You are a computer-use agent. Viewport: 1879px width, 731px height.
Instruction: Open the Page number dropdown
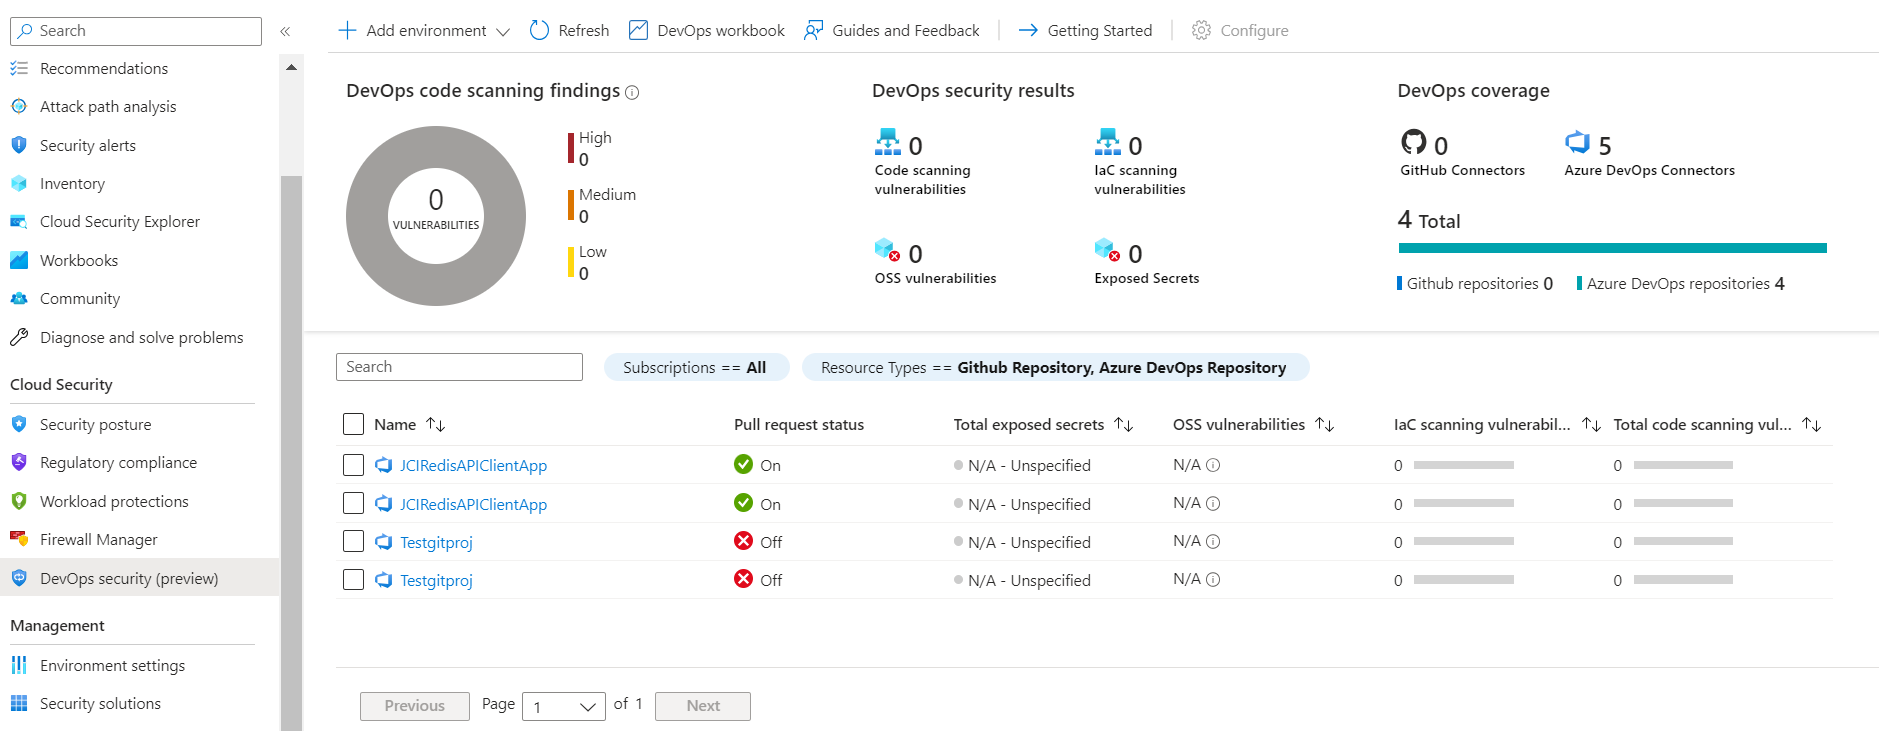[564, 706]
